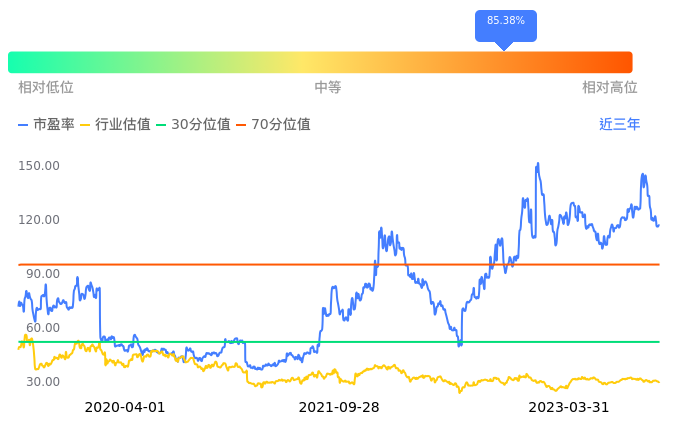This screenshot has width=686, height=442.
Task: Select the 相对高位 label
Action: tap(610, 88)
